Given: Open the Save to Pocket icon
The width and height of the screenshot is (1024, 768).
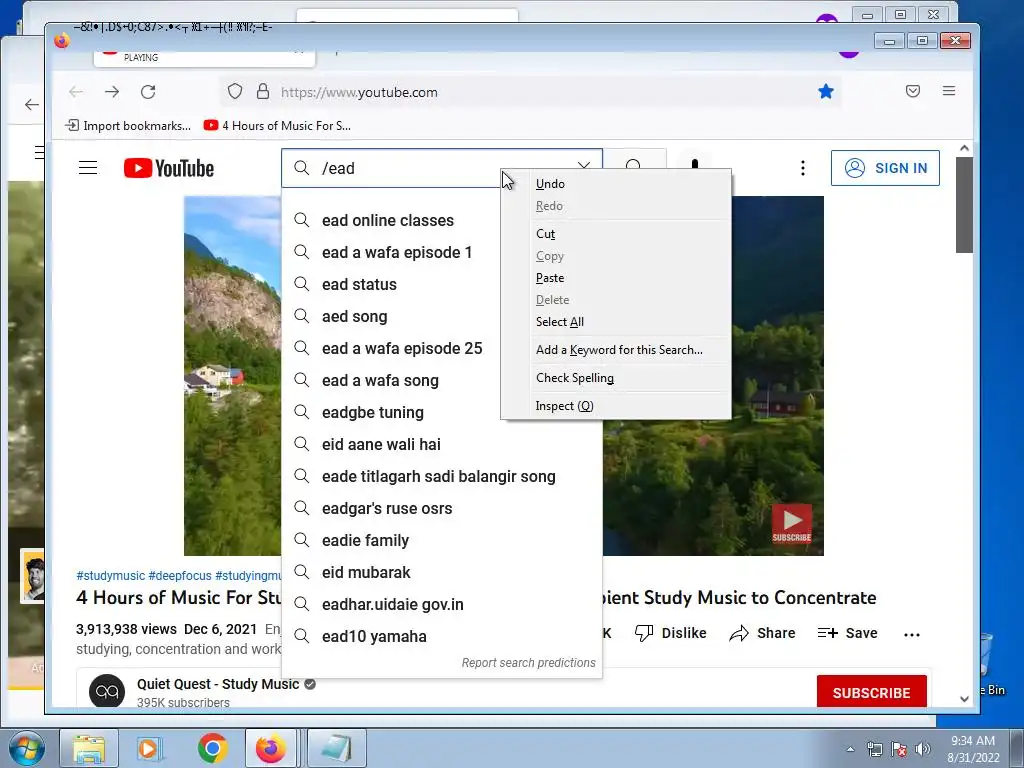Looking at the screenshot, I should (913, 91).
